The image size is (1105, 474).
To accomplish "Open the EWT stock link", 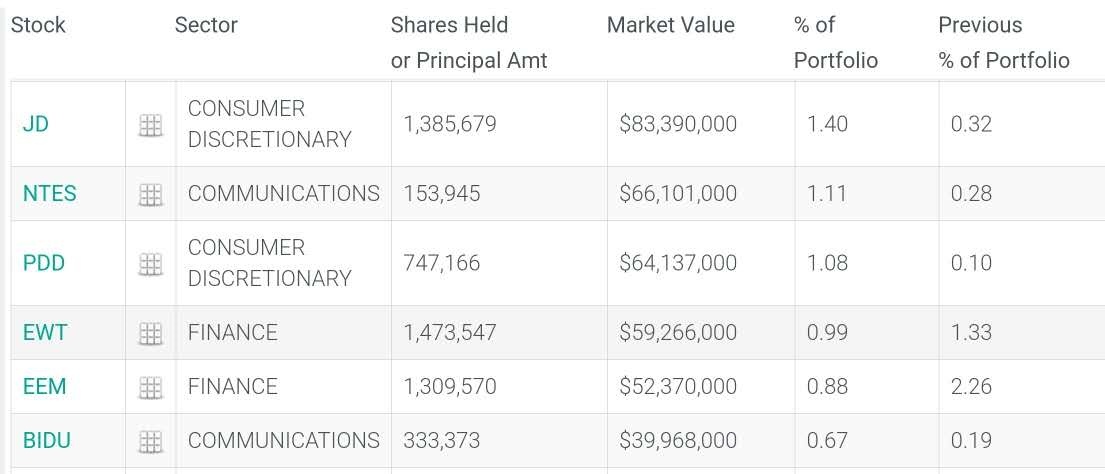I will [x=45, y=333].
